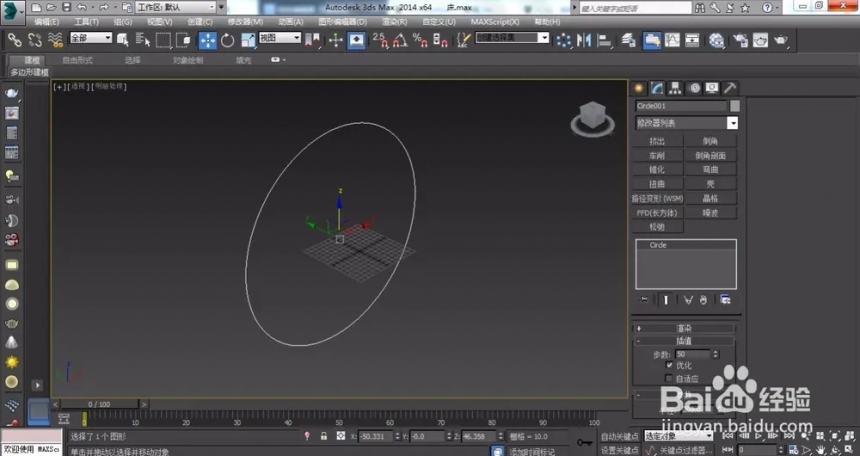Open the 渲染(R) menu
The width and height of the screenshot is (860, 456).
click(x=394, y=22)
